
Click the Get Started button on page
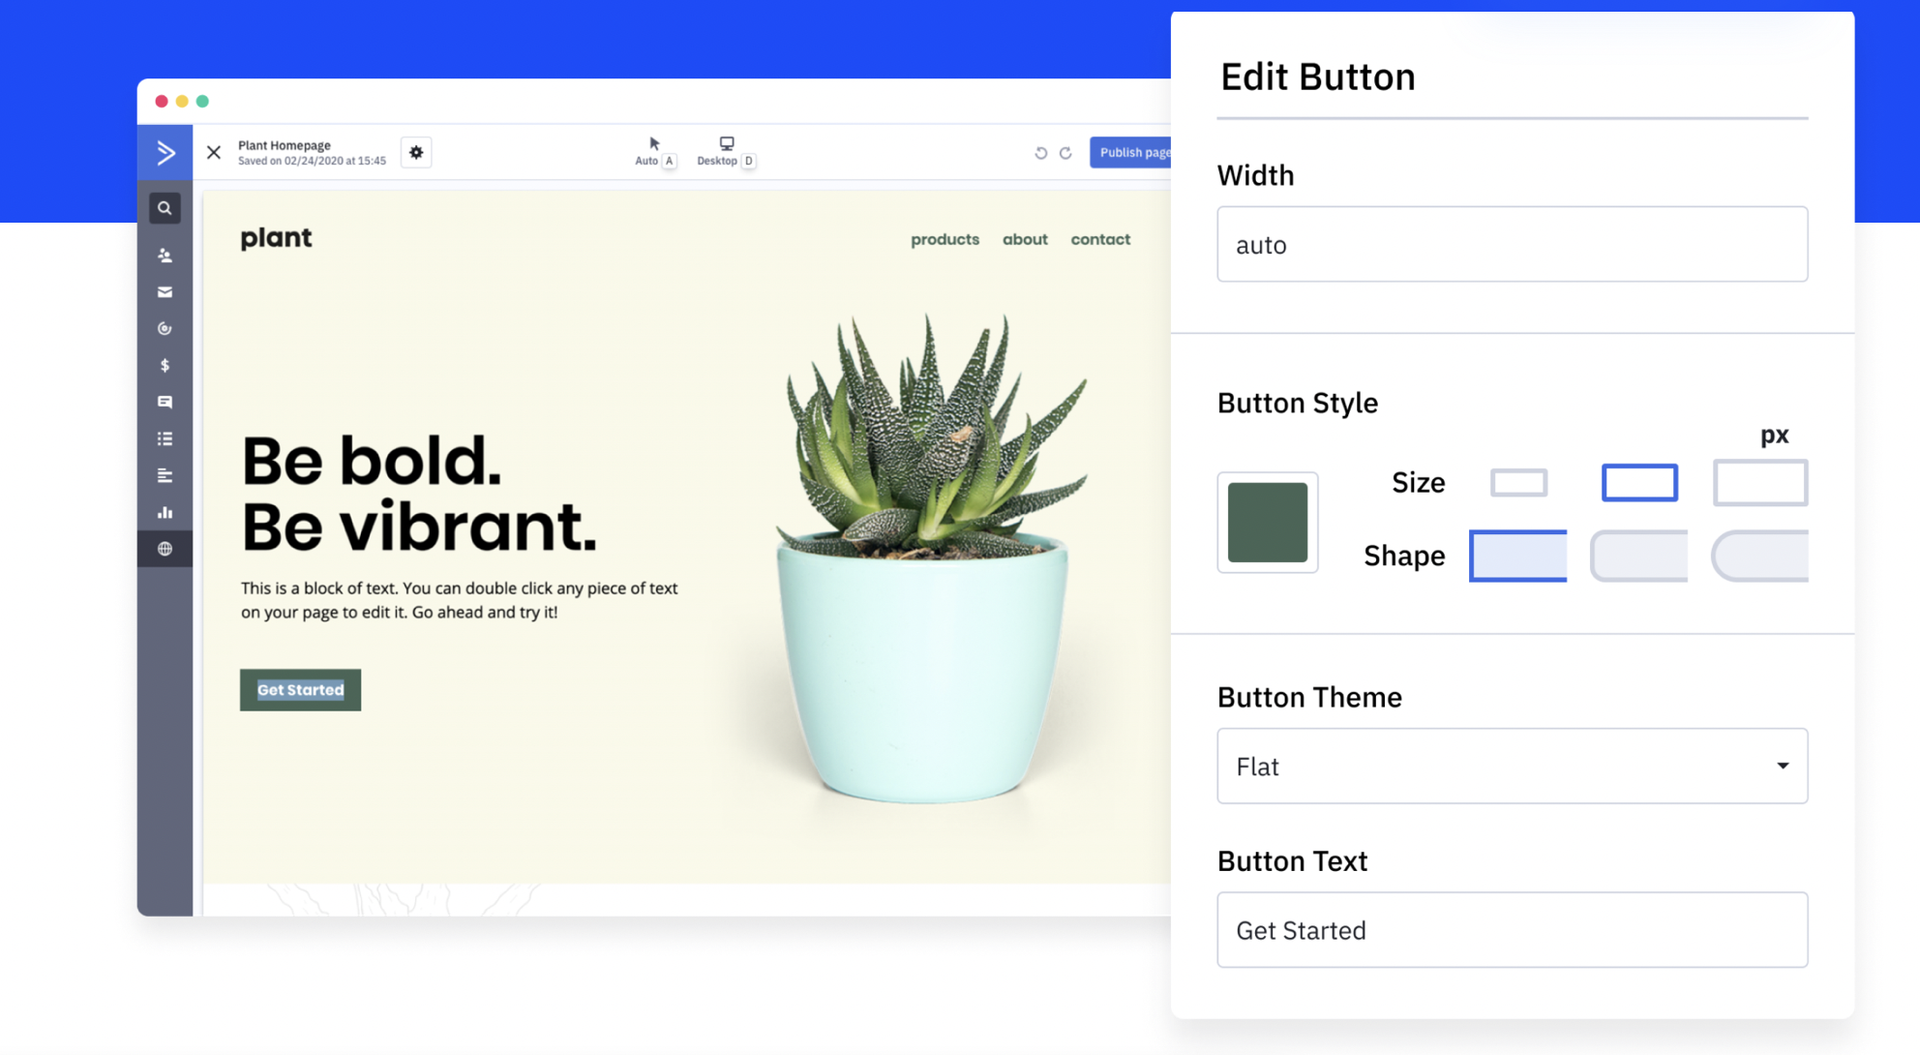[x=300, y=690]
